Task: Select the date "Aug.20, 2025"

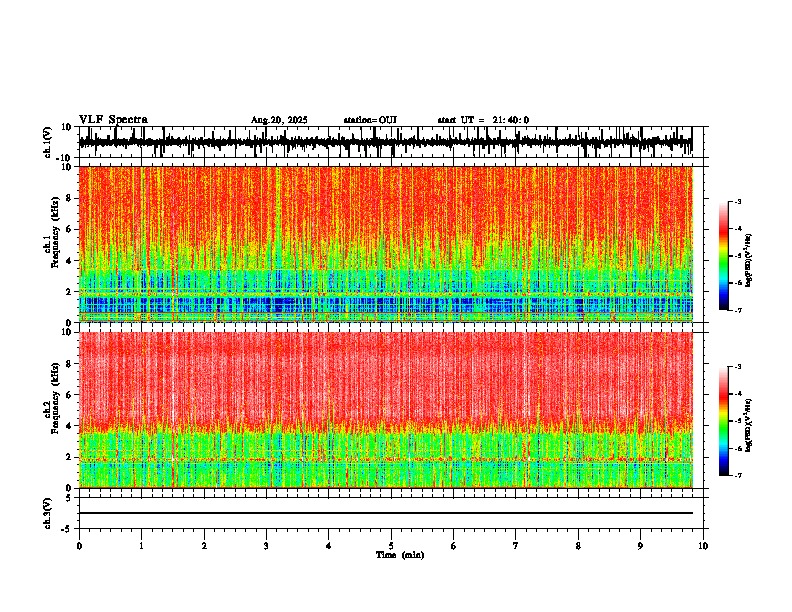Action: click(x=279, y=120)
